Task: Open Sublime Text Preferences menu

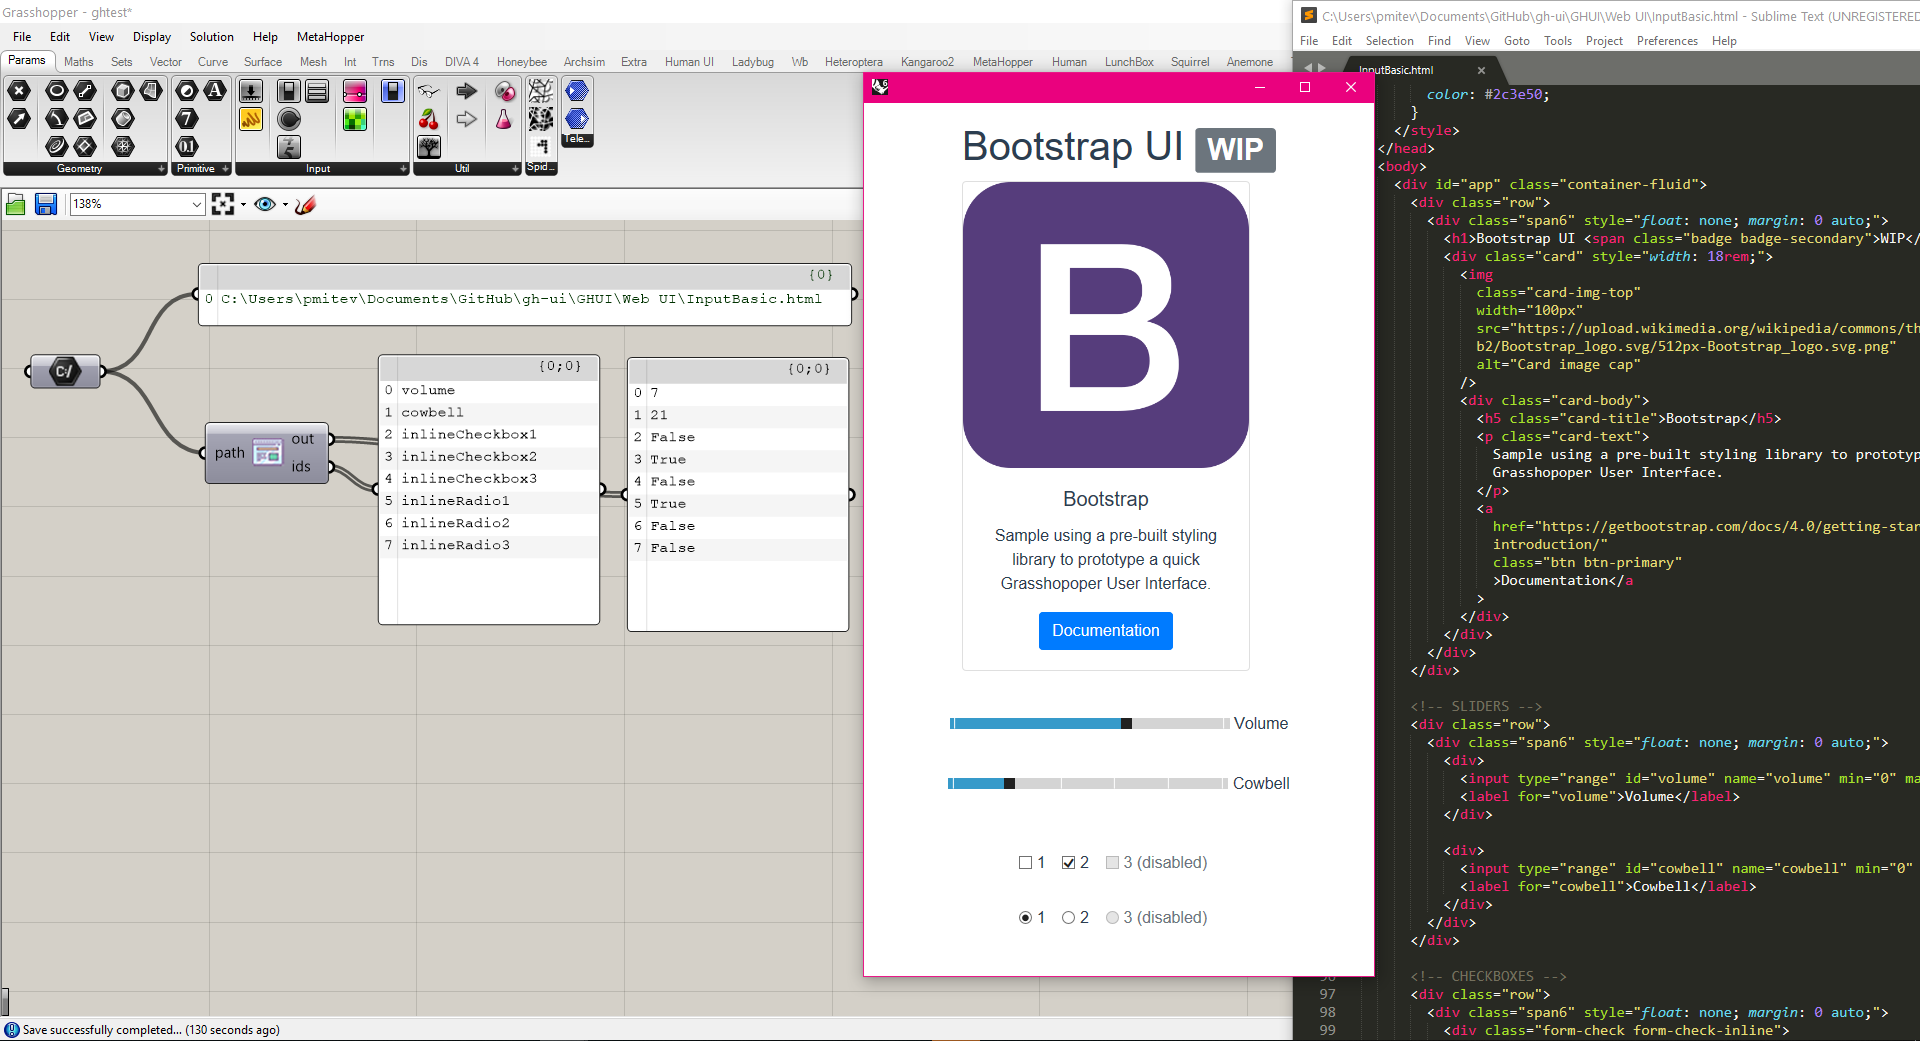Action: coord(1667,41)
